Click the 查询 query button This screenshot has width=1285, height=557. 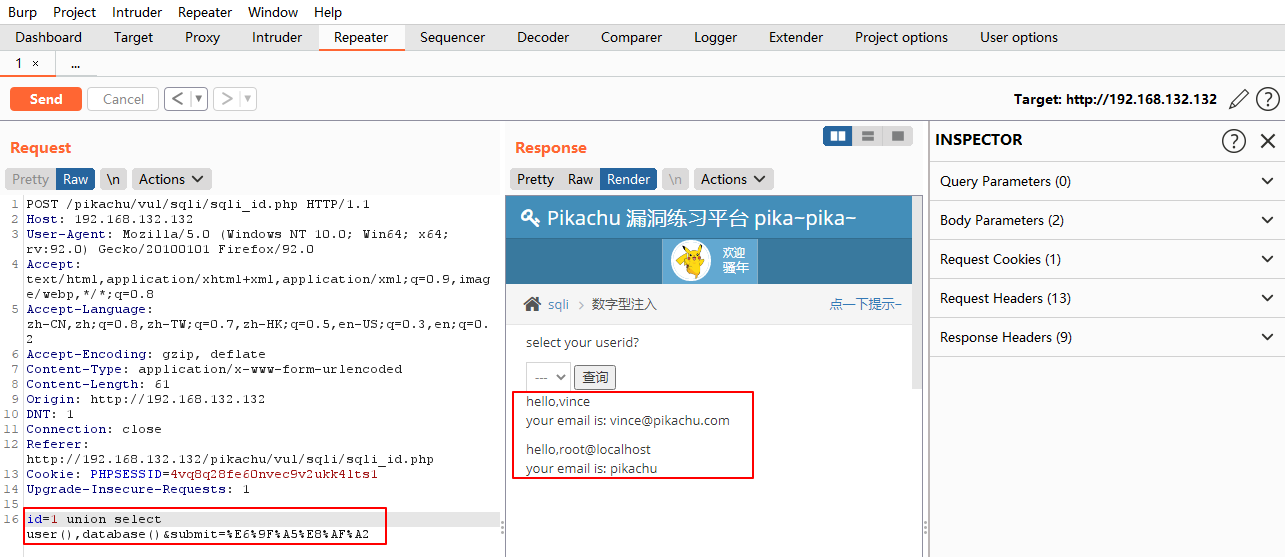click(596, 377)
